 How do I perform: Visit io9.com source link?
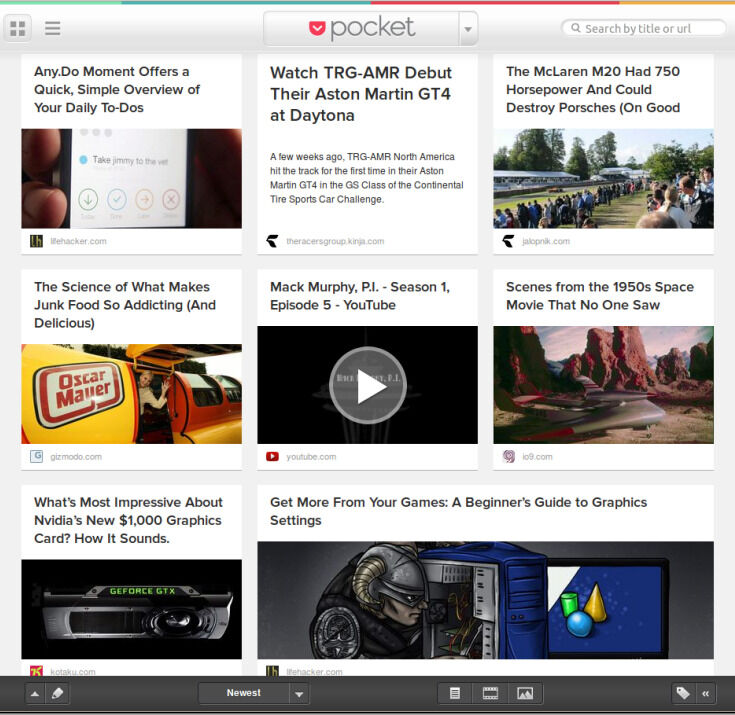537,456
